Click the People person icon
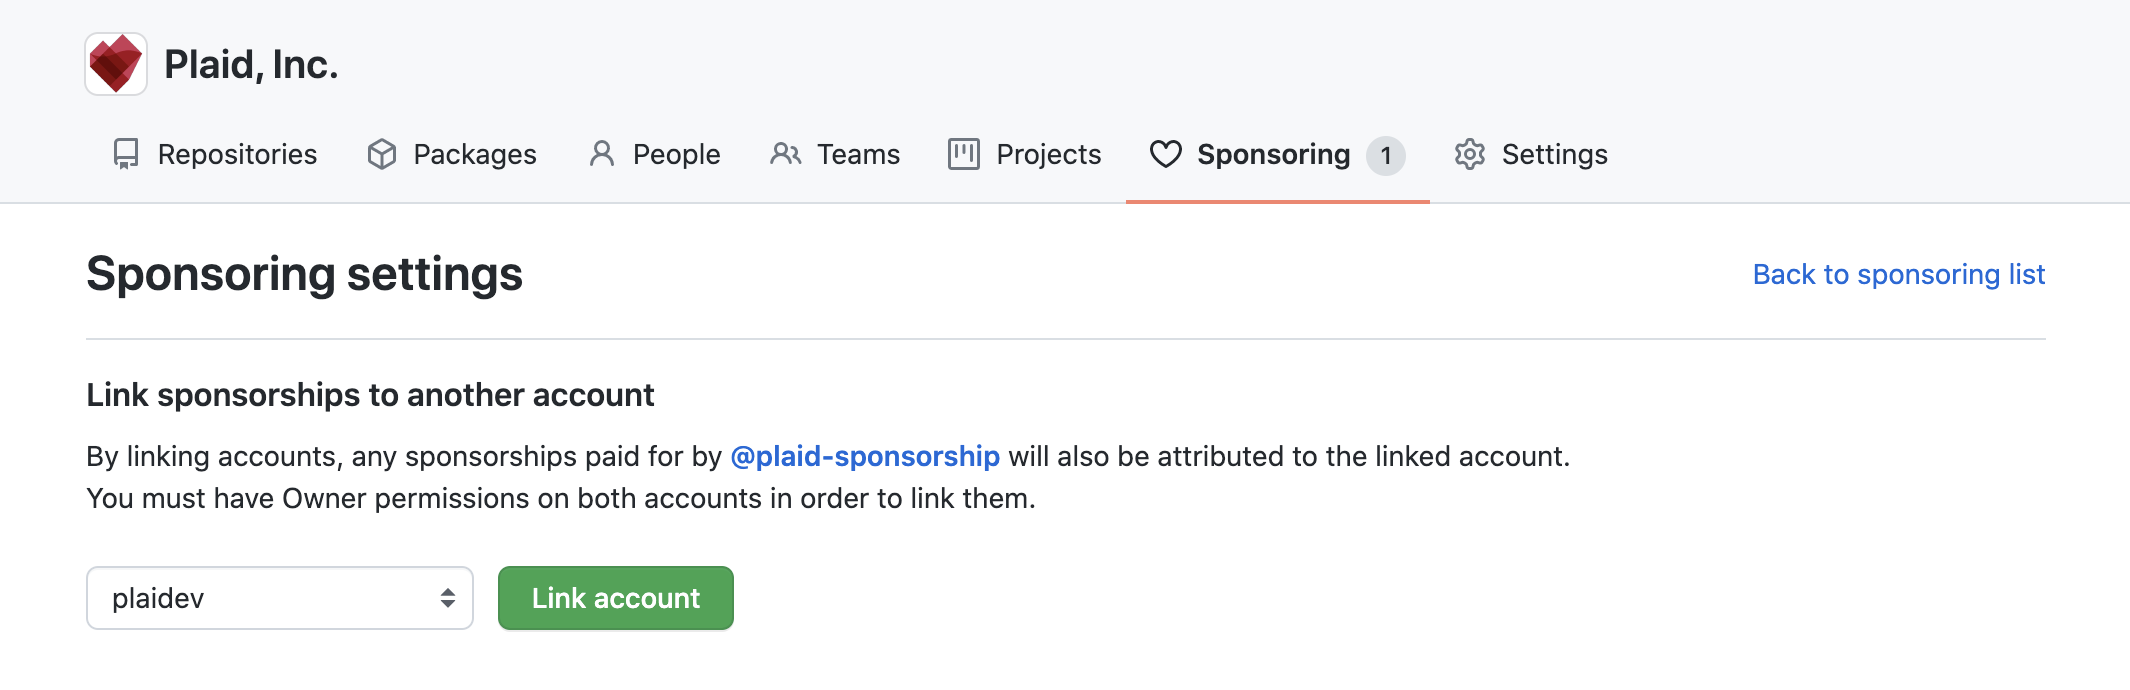Viewport: 2130px width, 690px height. pos(601,154)
